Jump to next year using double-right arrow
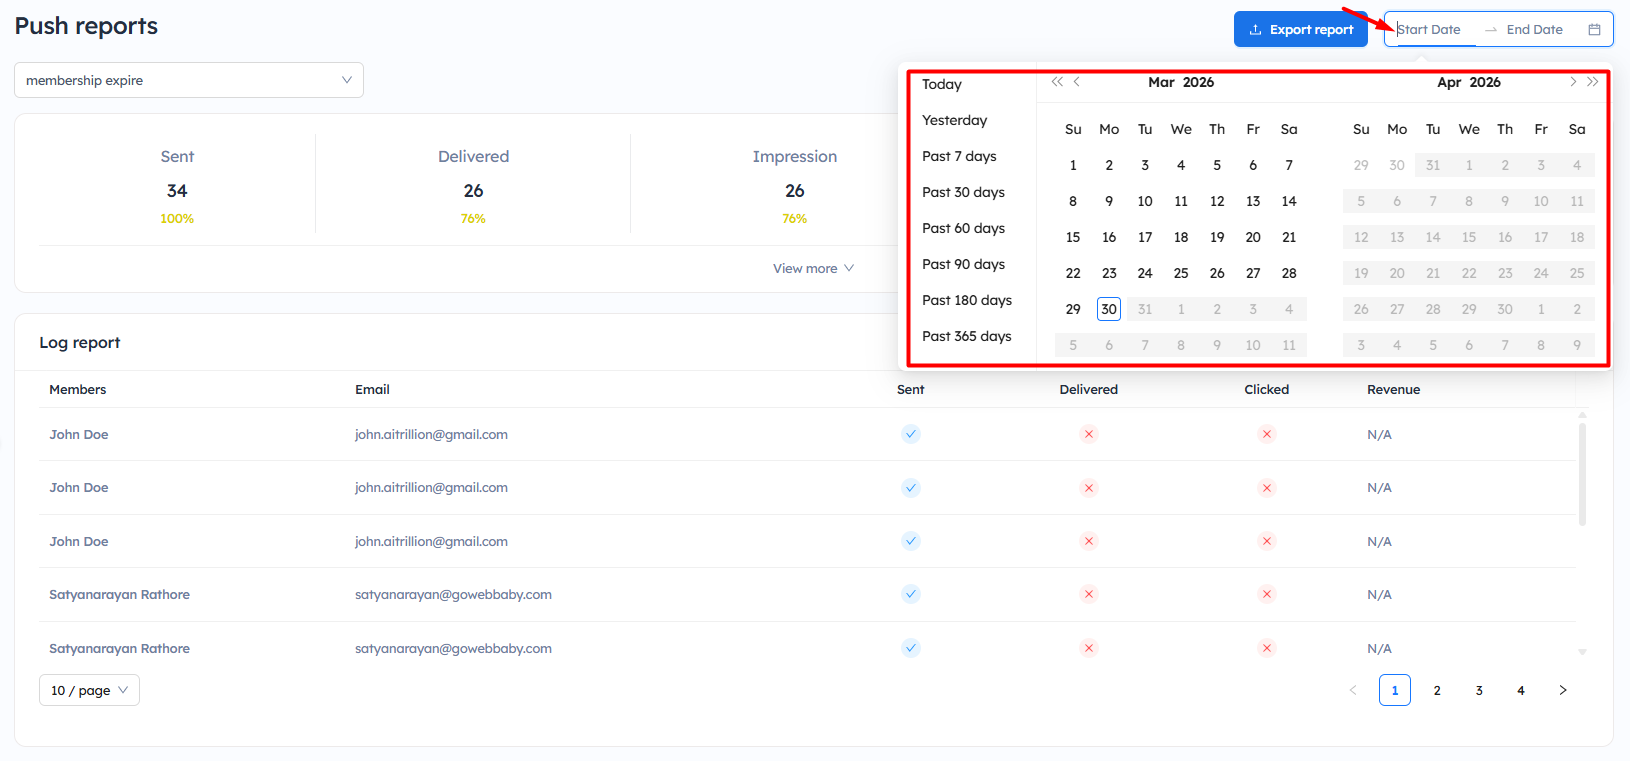The height and width of the screenshot is (761, 1630). tap(1593, 82)
